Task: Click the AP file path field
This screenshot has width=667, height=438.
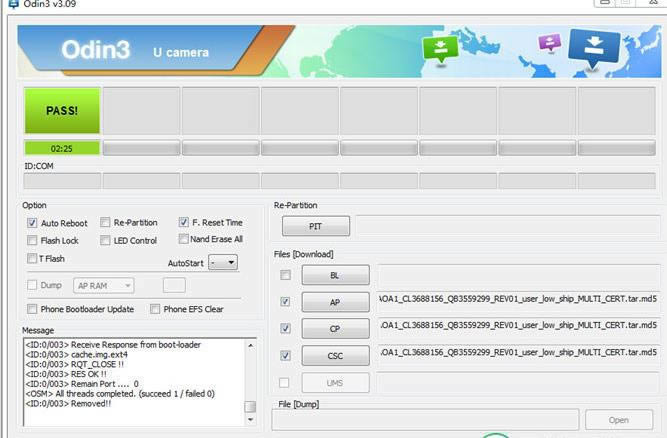Action: click(x=518, y=300)
